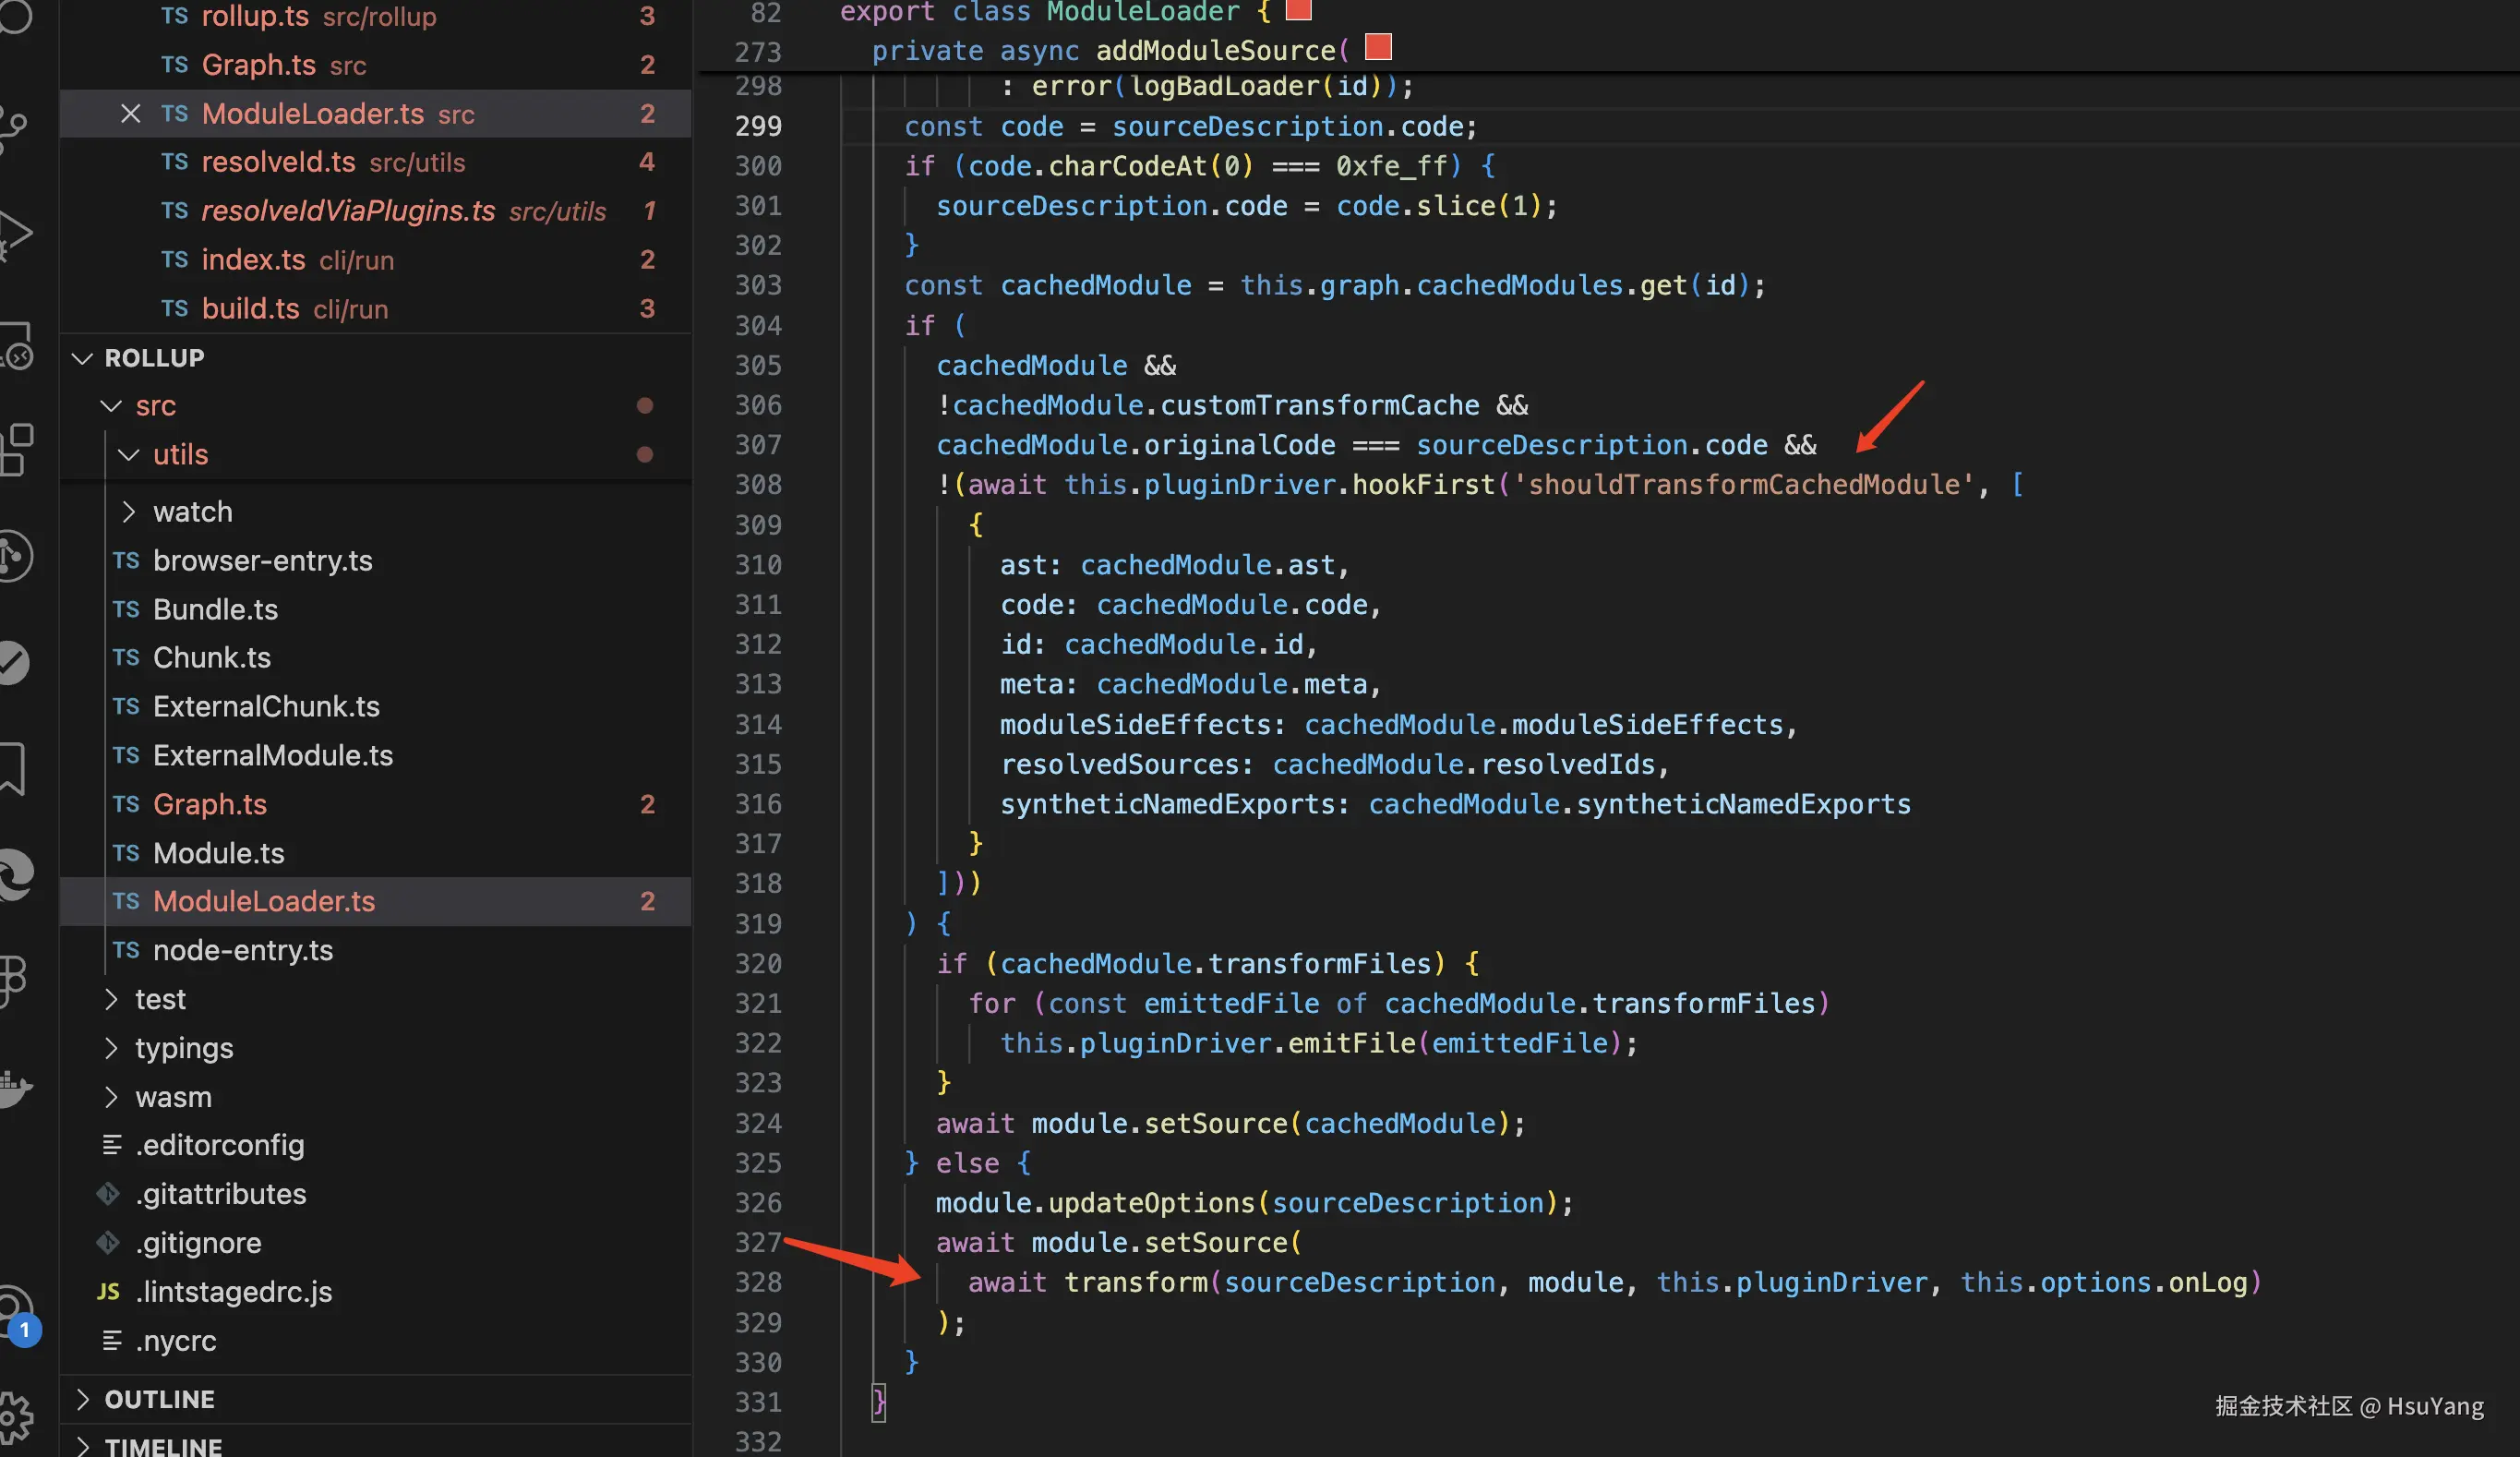The image size is (2520, 1457).
Task: Click the Accounts icon with badge
Action: click(14, 1310)
